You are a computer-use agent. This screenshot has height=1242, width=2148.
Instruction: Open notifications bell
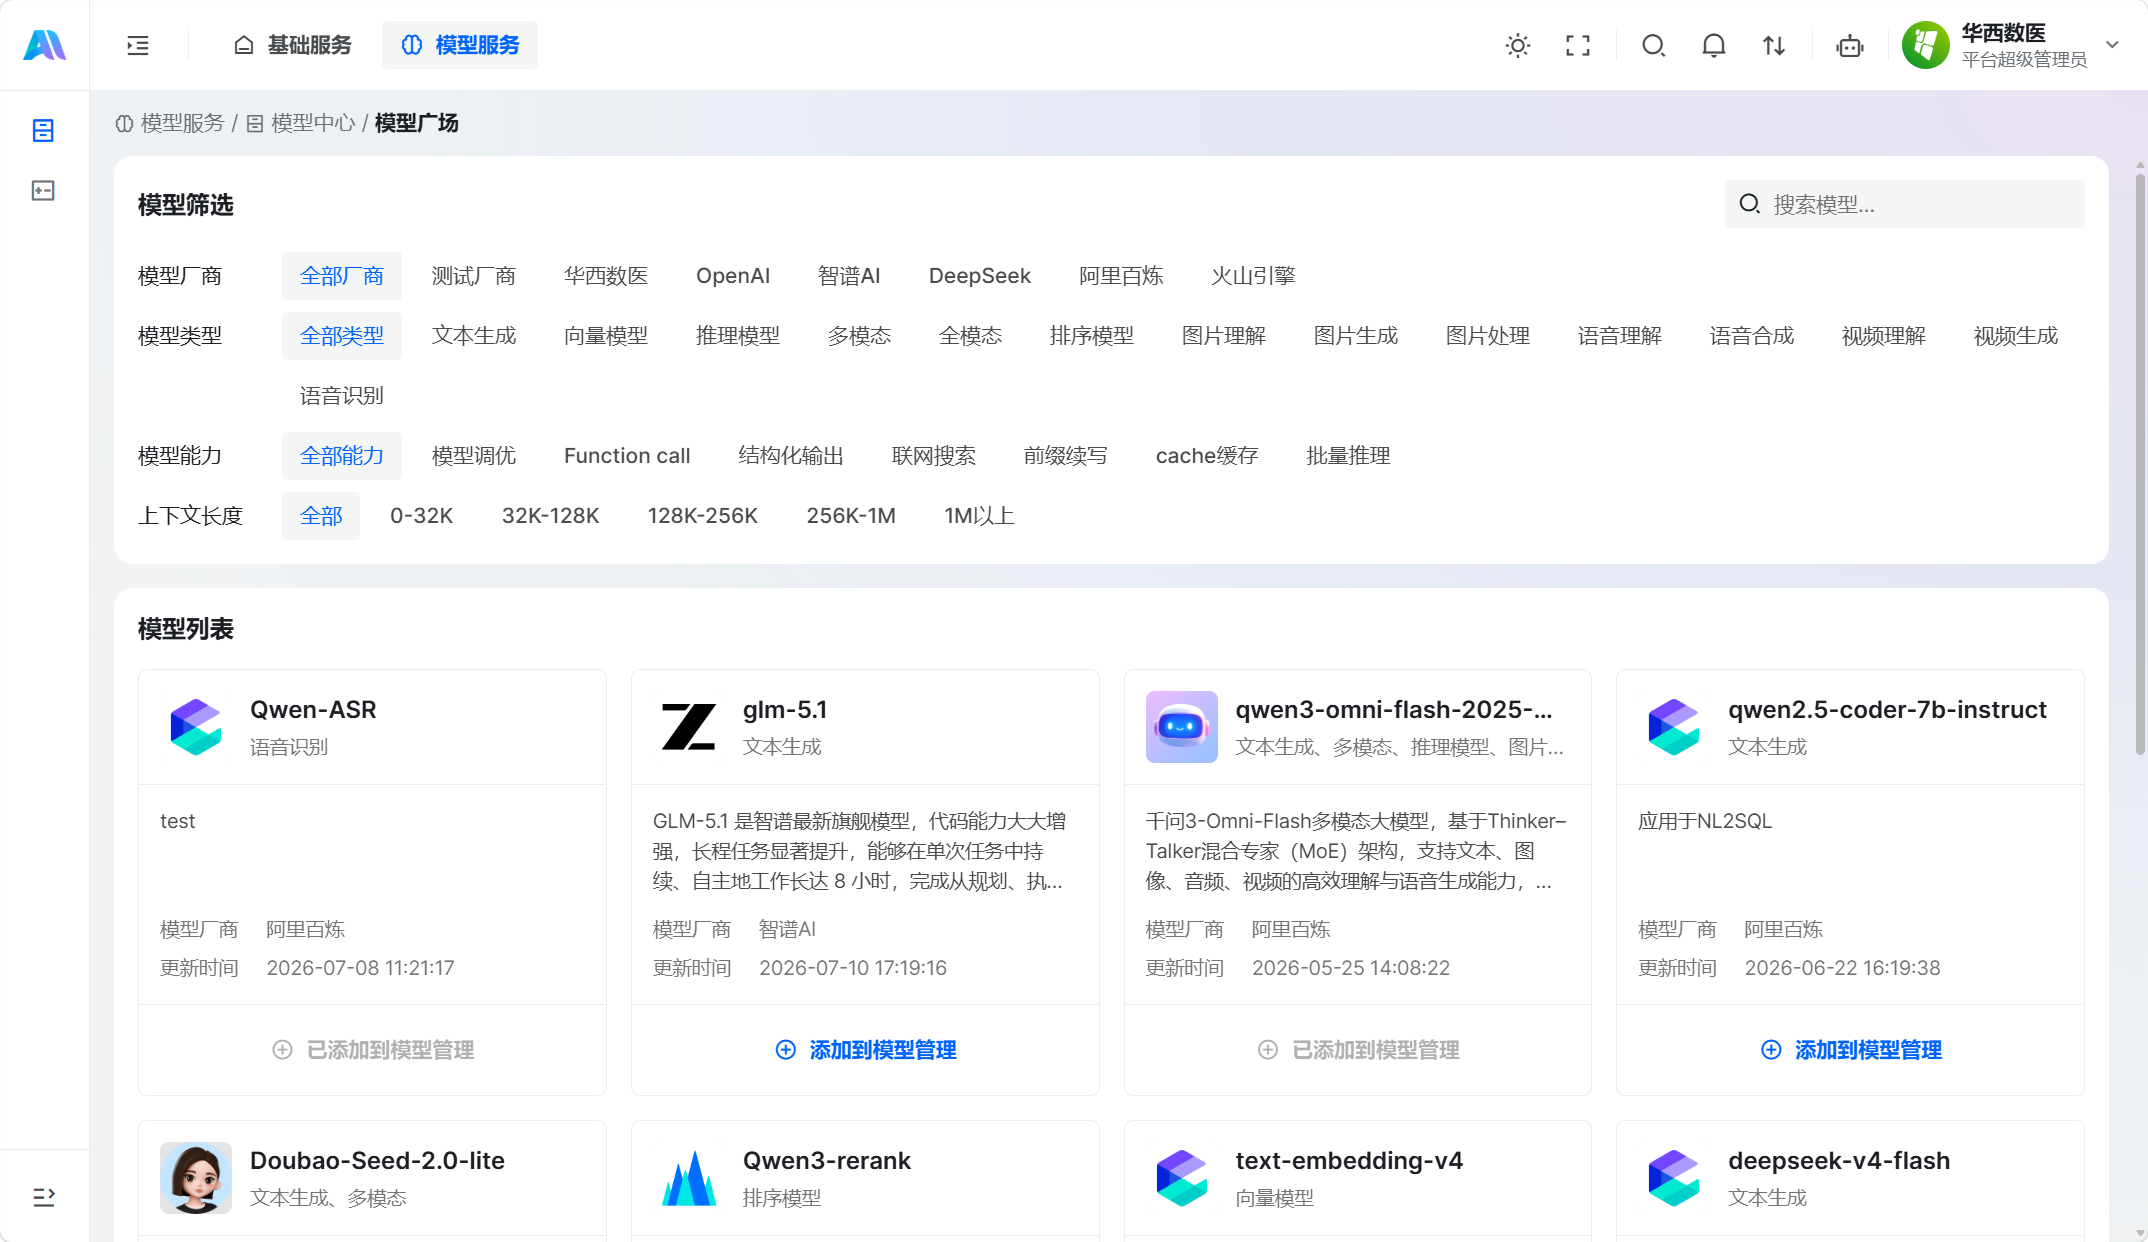click(x=1713, y=45)
